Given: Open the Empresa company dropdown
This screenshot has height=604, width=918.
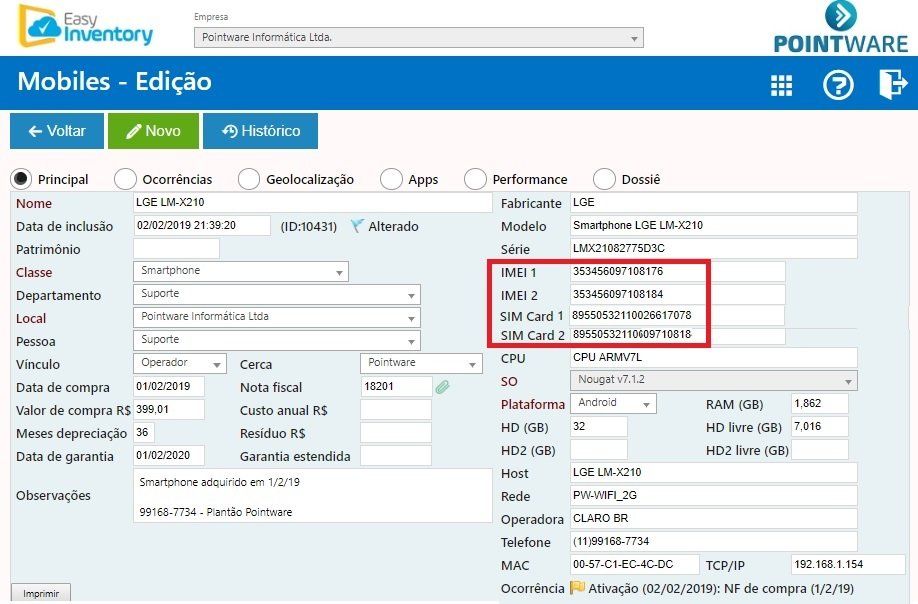Looking at the screenshot, I should tap(419, 37).
